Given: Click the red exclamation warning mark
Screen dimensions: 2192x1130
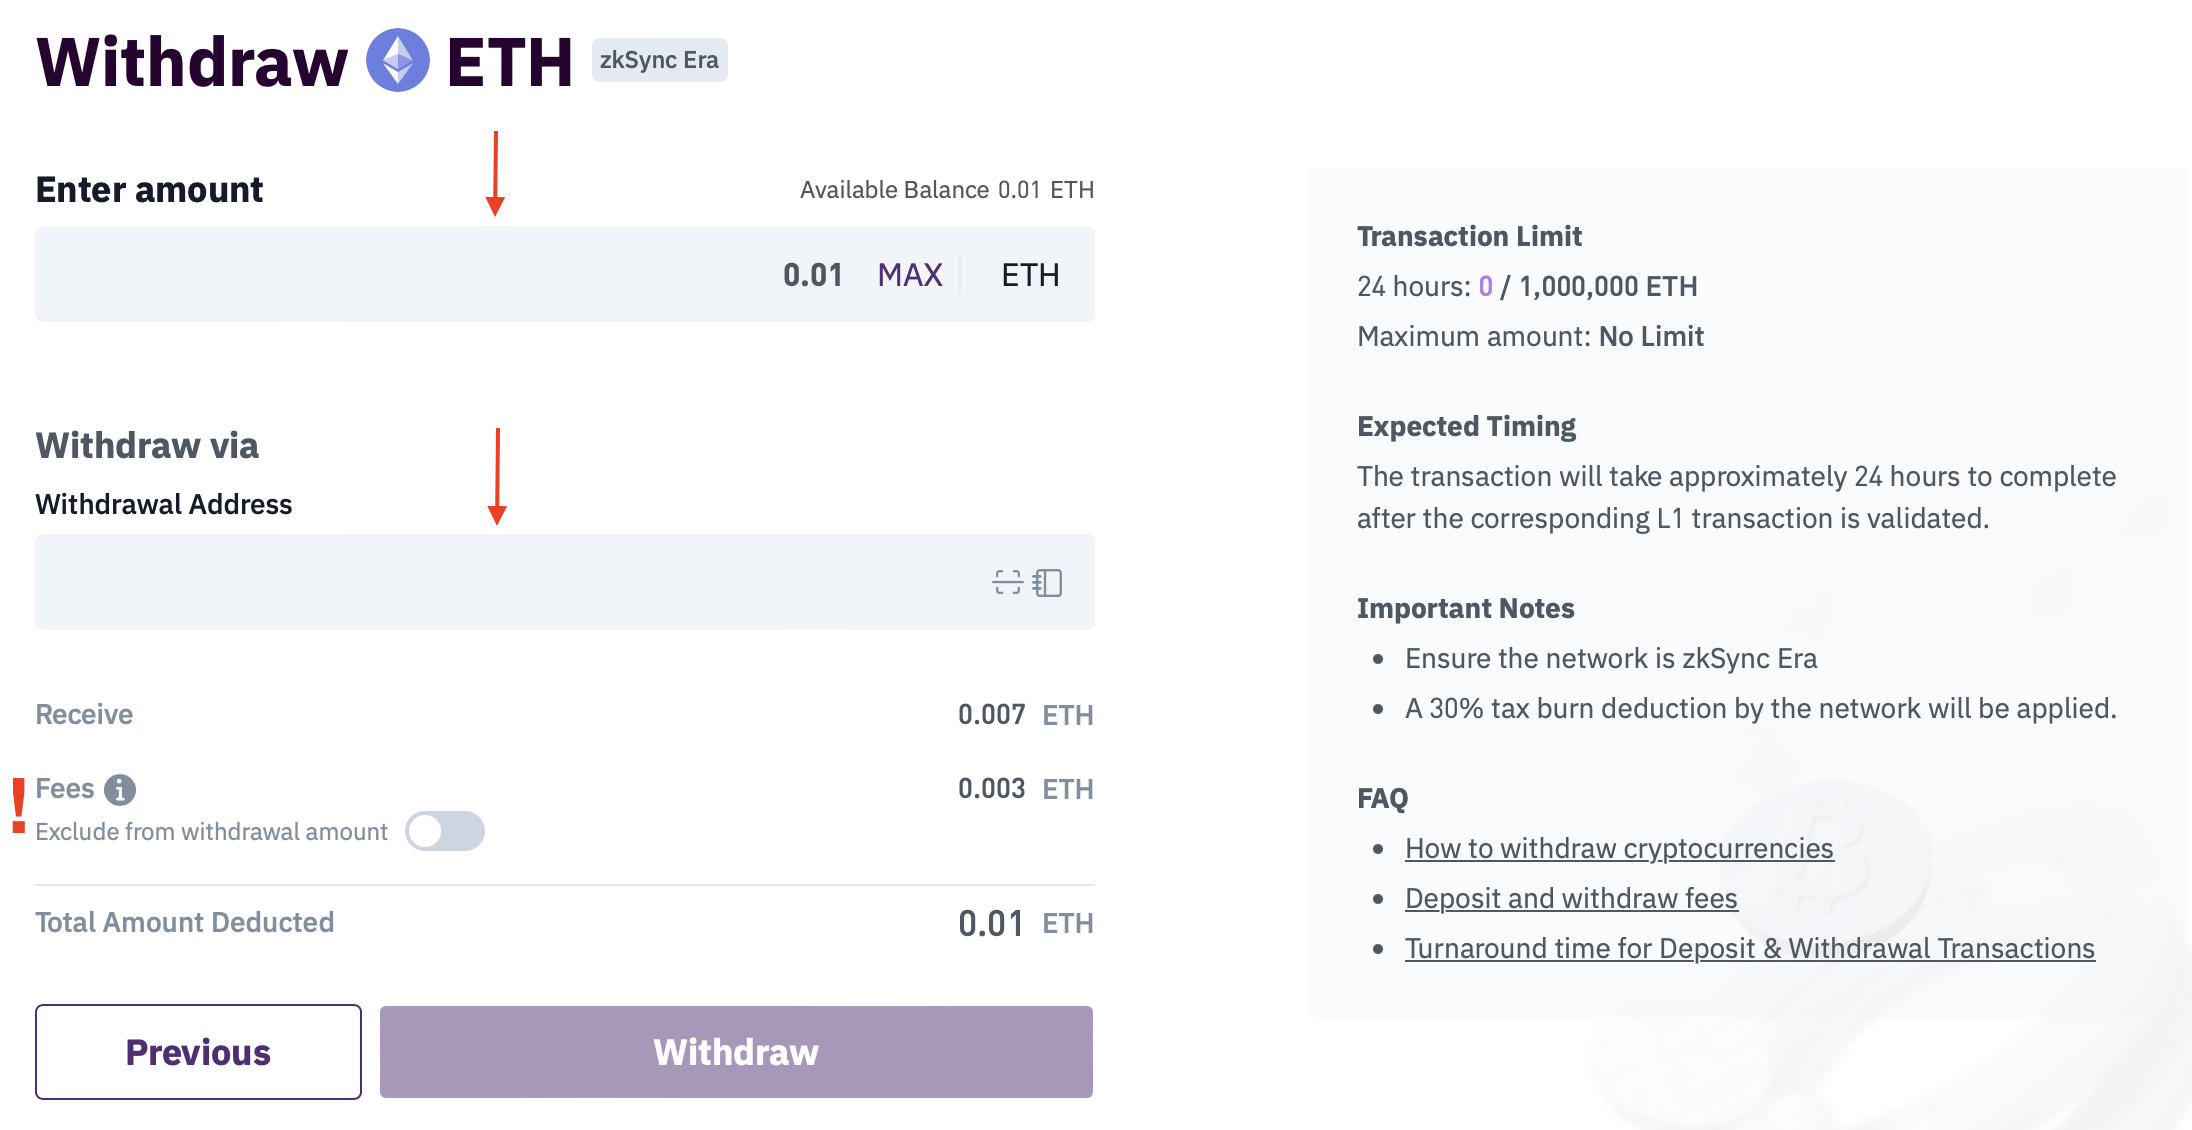Looking at the screenshot, I should pos(19,806).
